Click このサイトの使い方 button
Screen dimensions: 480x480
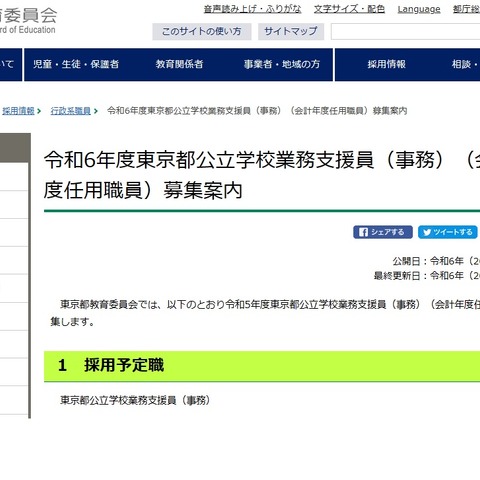[x=202, y=32]
